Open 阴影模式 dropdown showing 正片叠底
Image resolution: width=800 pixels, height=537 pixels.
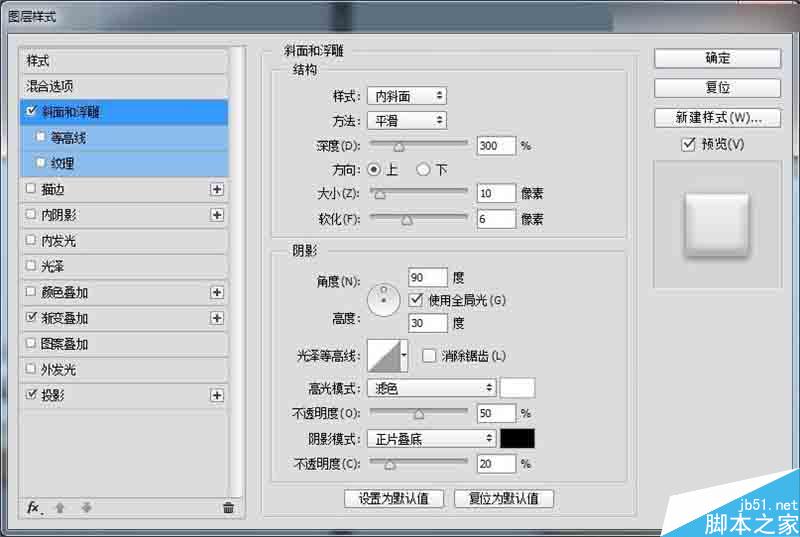click(432, 439)
